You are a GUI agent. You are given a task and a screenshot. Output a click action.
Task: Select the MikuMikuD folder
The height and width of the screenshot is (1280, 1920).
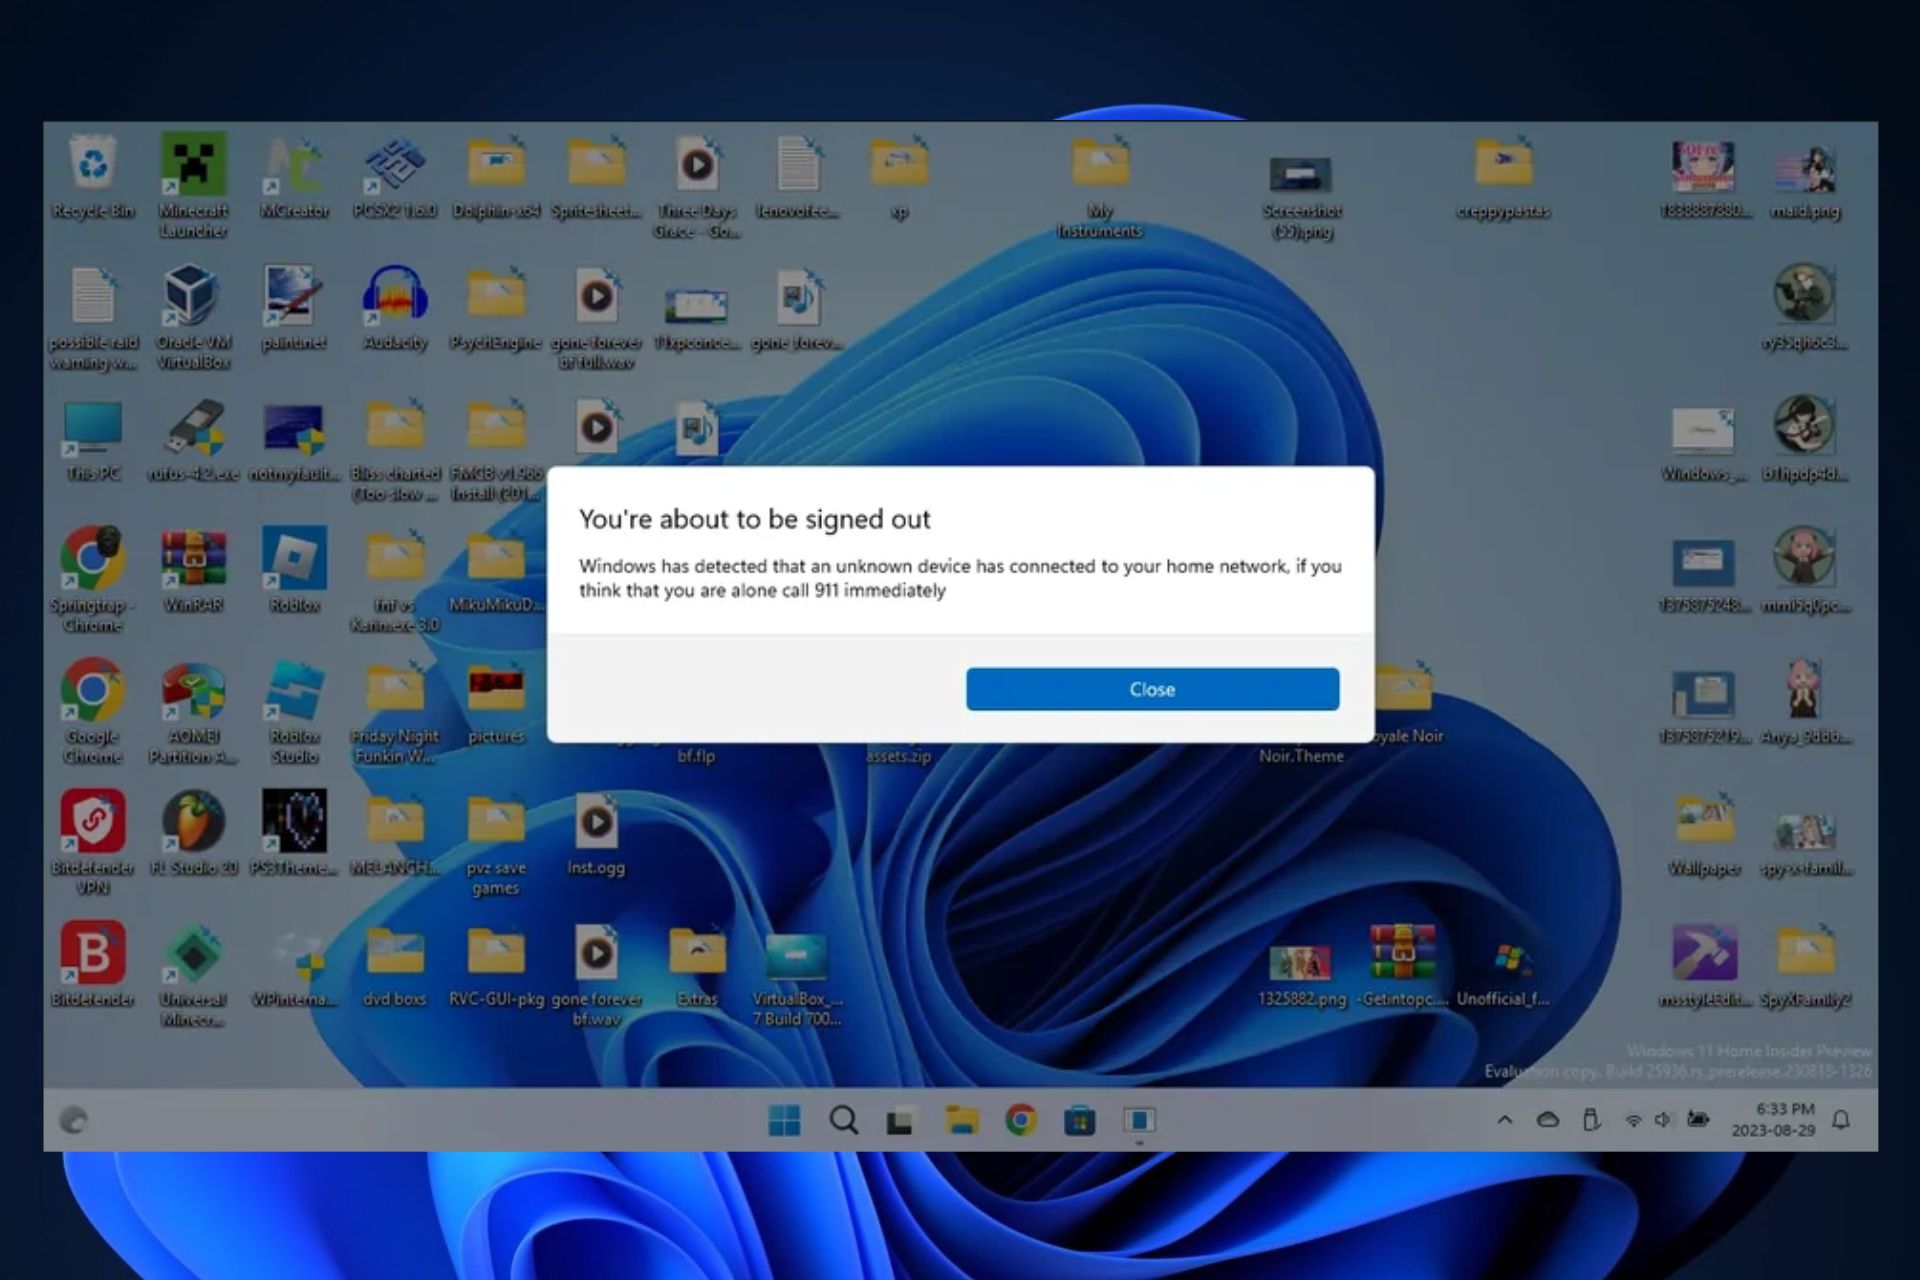click(x=496, y=571)
